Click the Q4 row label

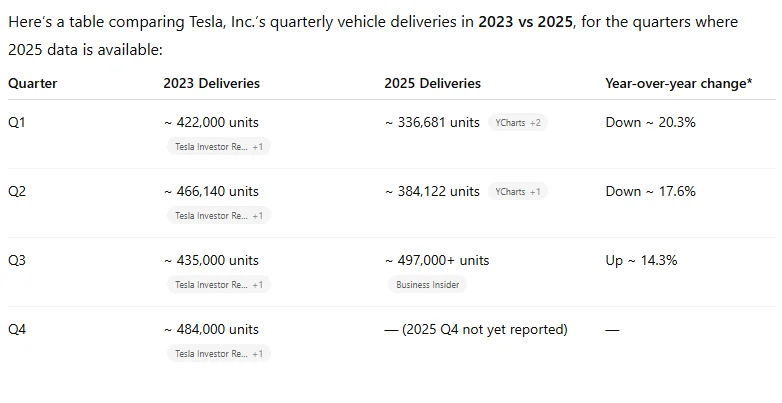click(17, 329)
